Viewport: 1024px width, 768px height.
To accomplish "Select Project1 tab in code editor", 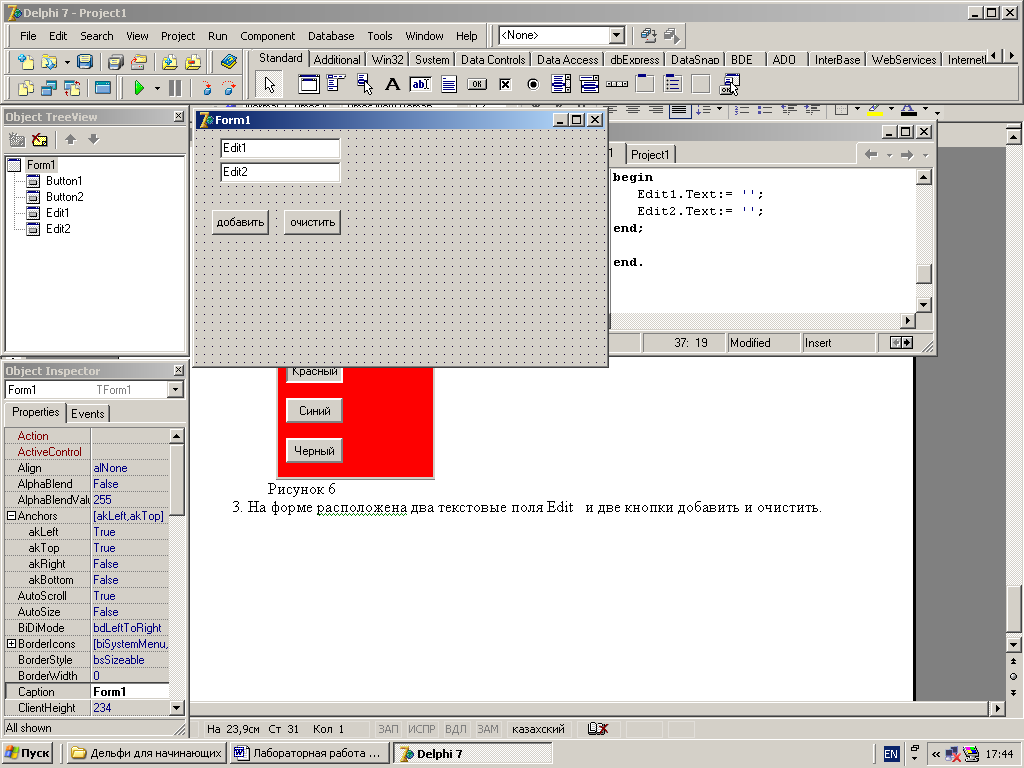I will (x=650, y=155).
